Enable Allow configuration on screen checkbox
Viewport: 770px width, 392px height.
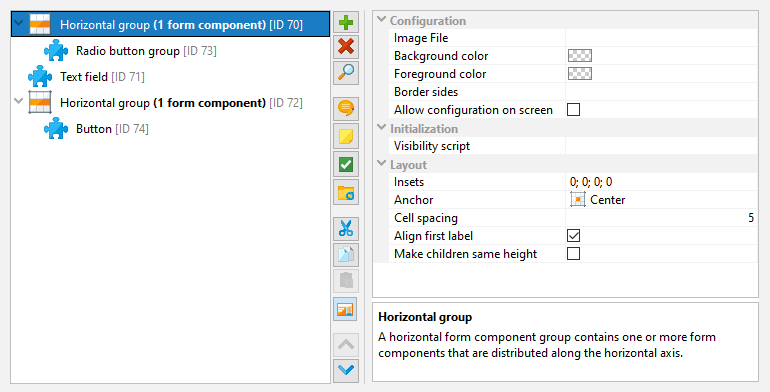click(x=573, y=110)
